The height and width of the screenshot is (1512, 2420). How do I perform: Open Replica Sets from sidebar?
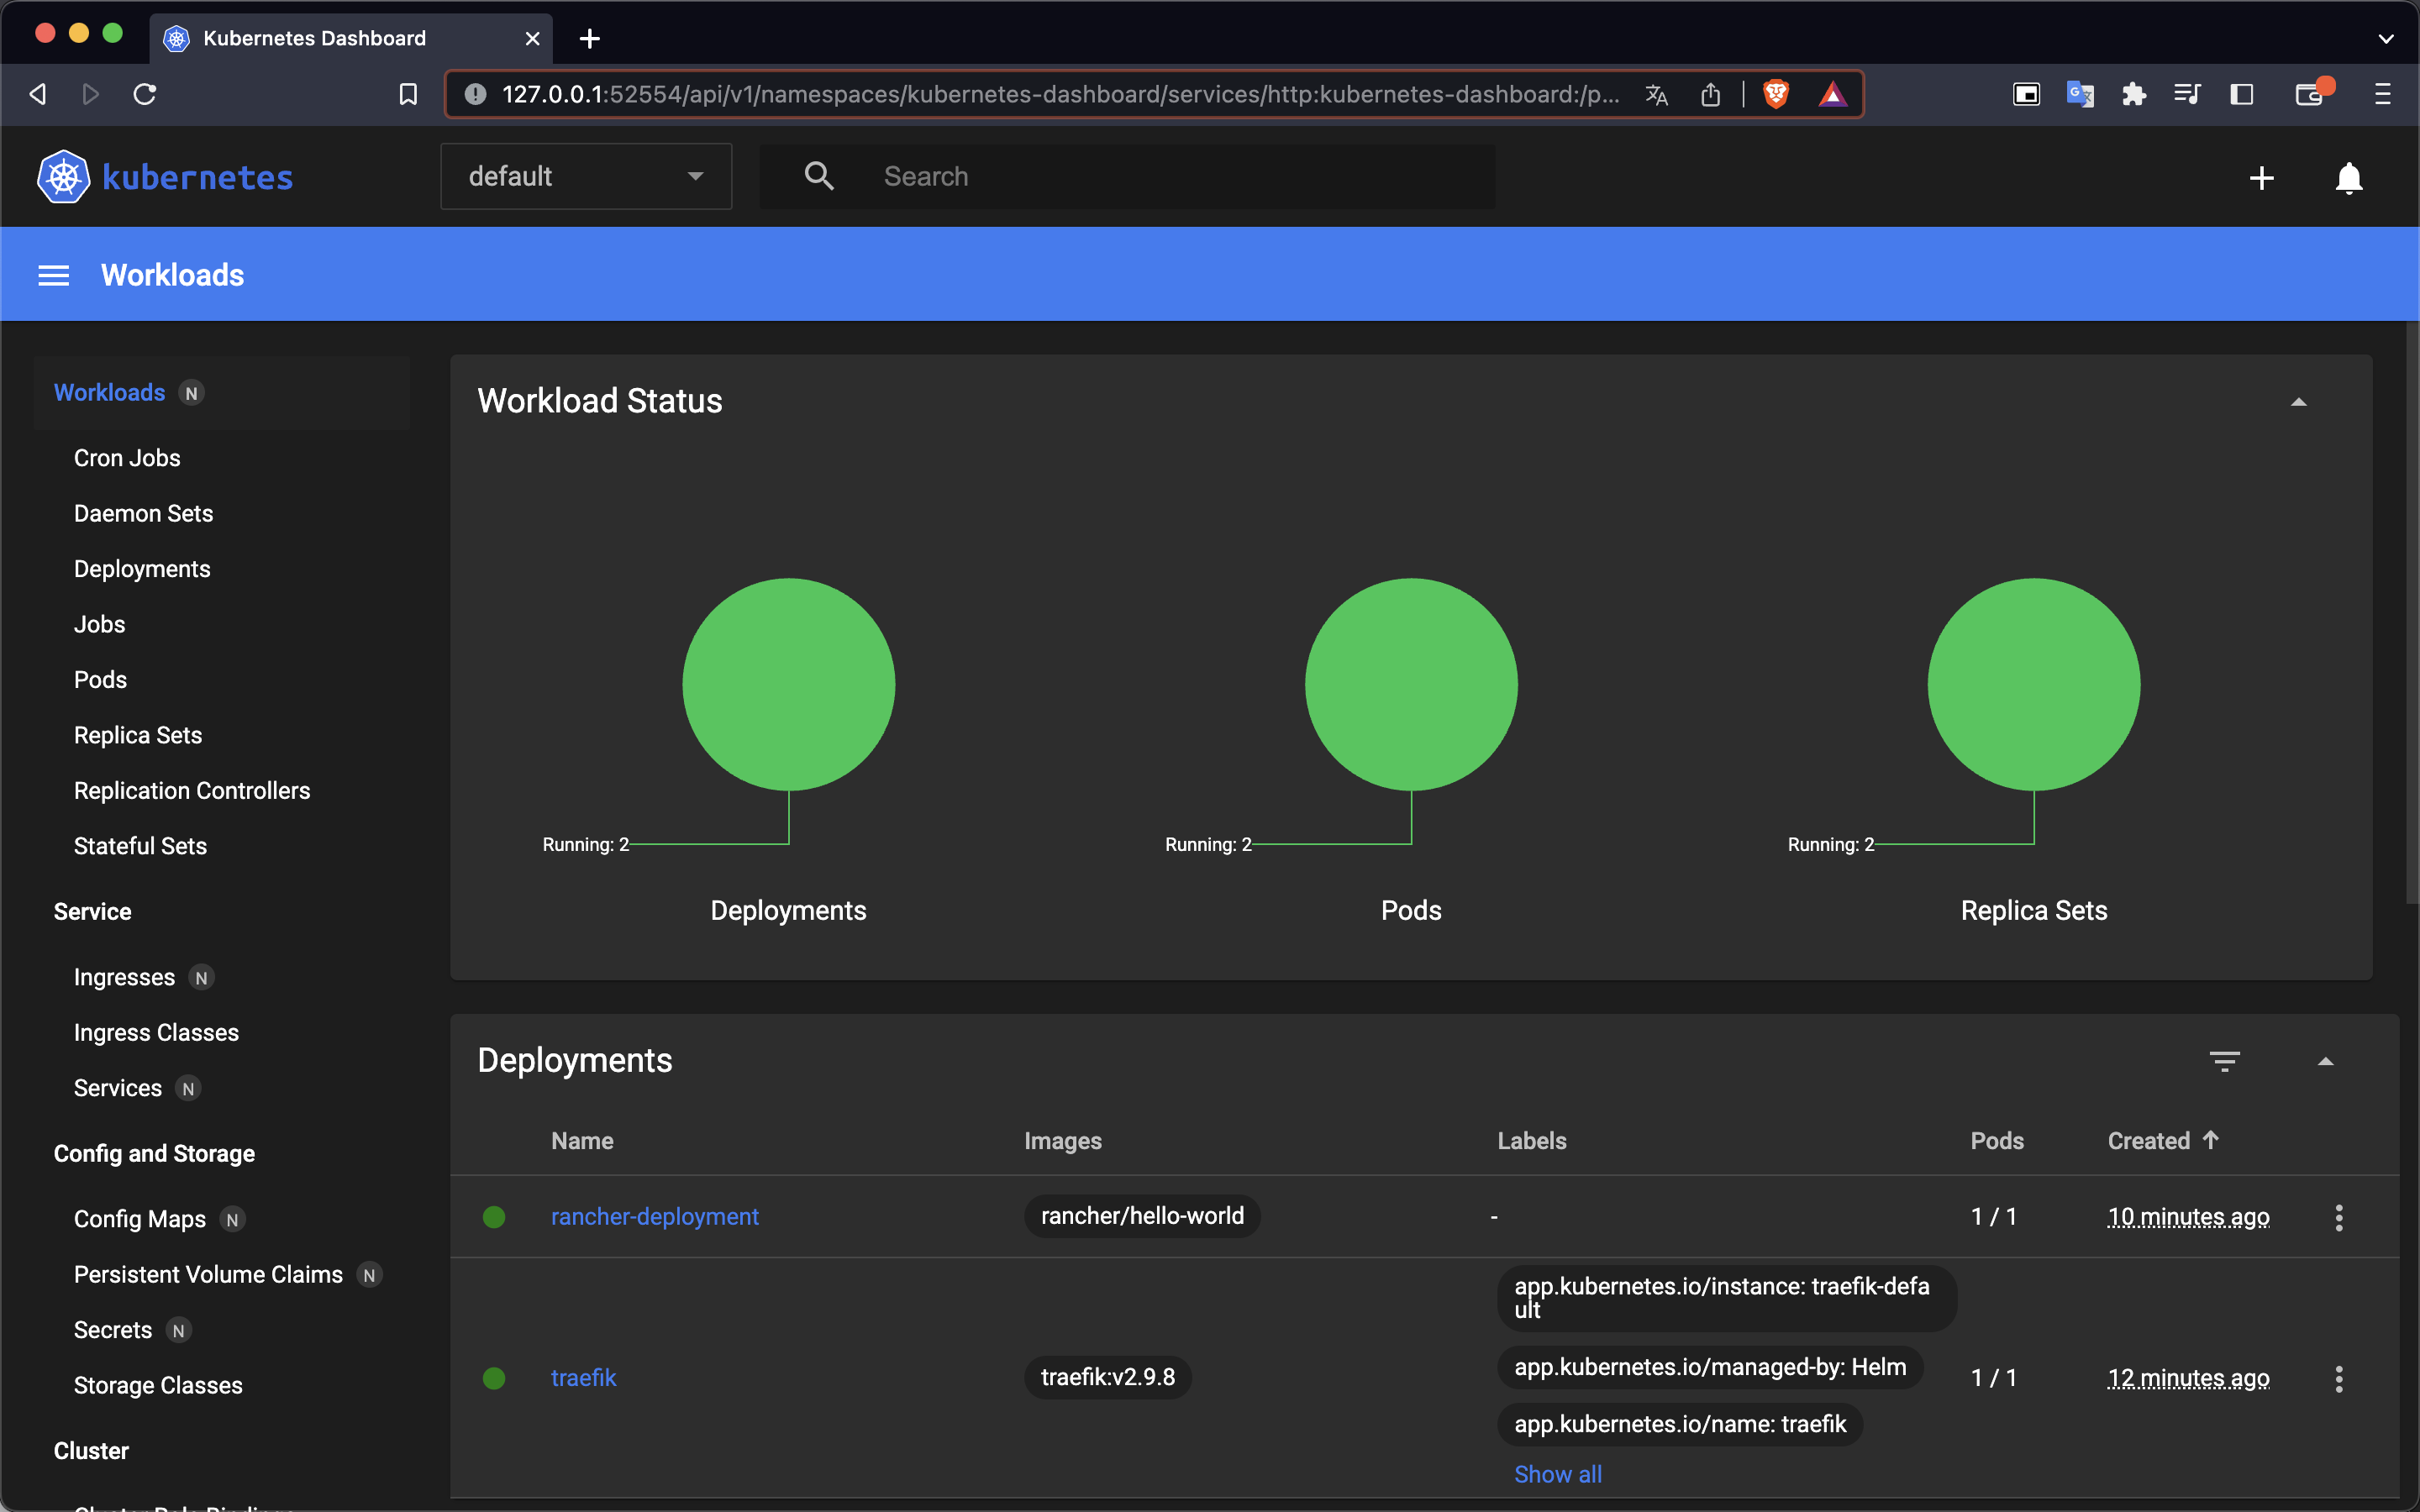138,735
